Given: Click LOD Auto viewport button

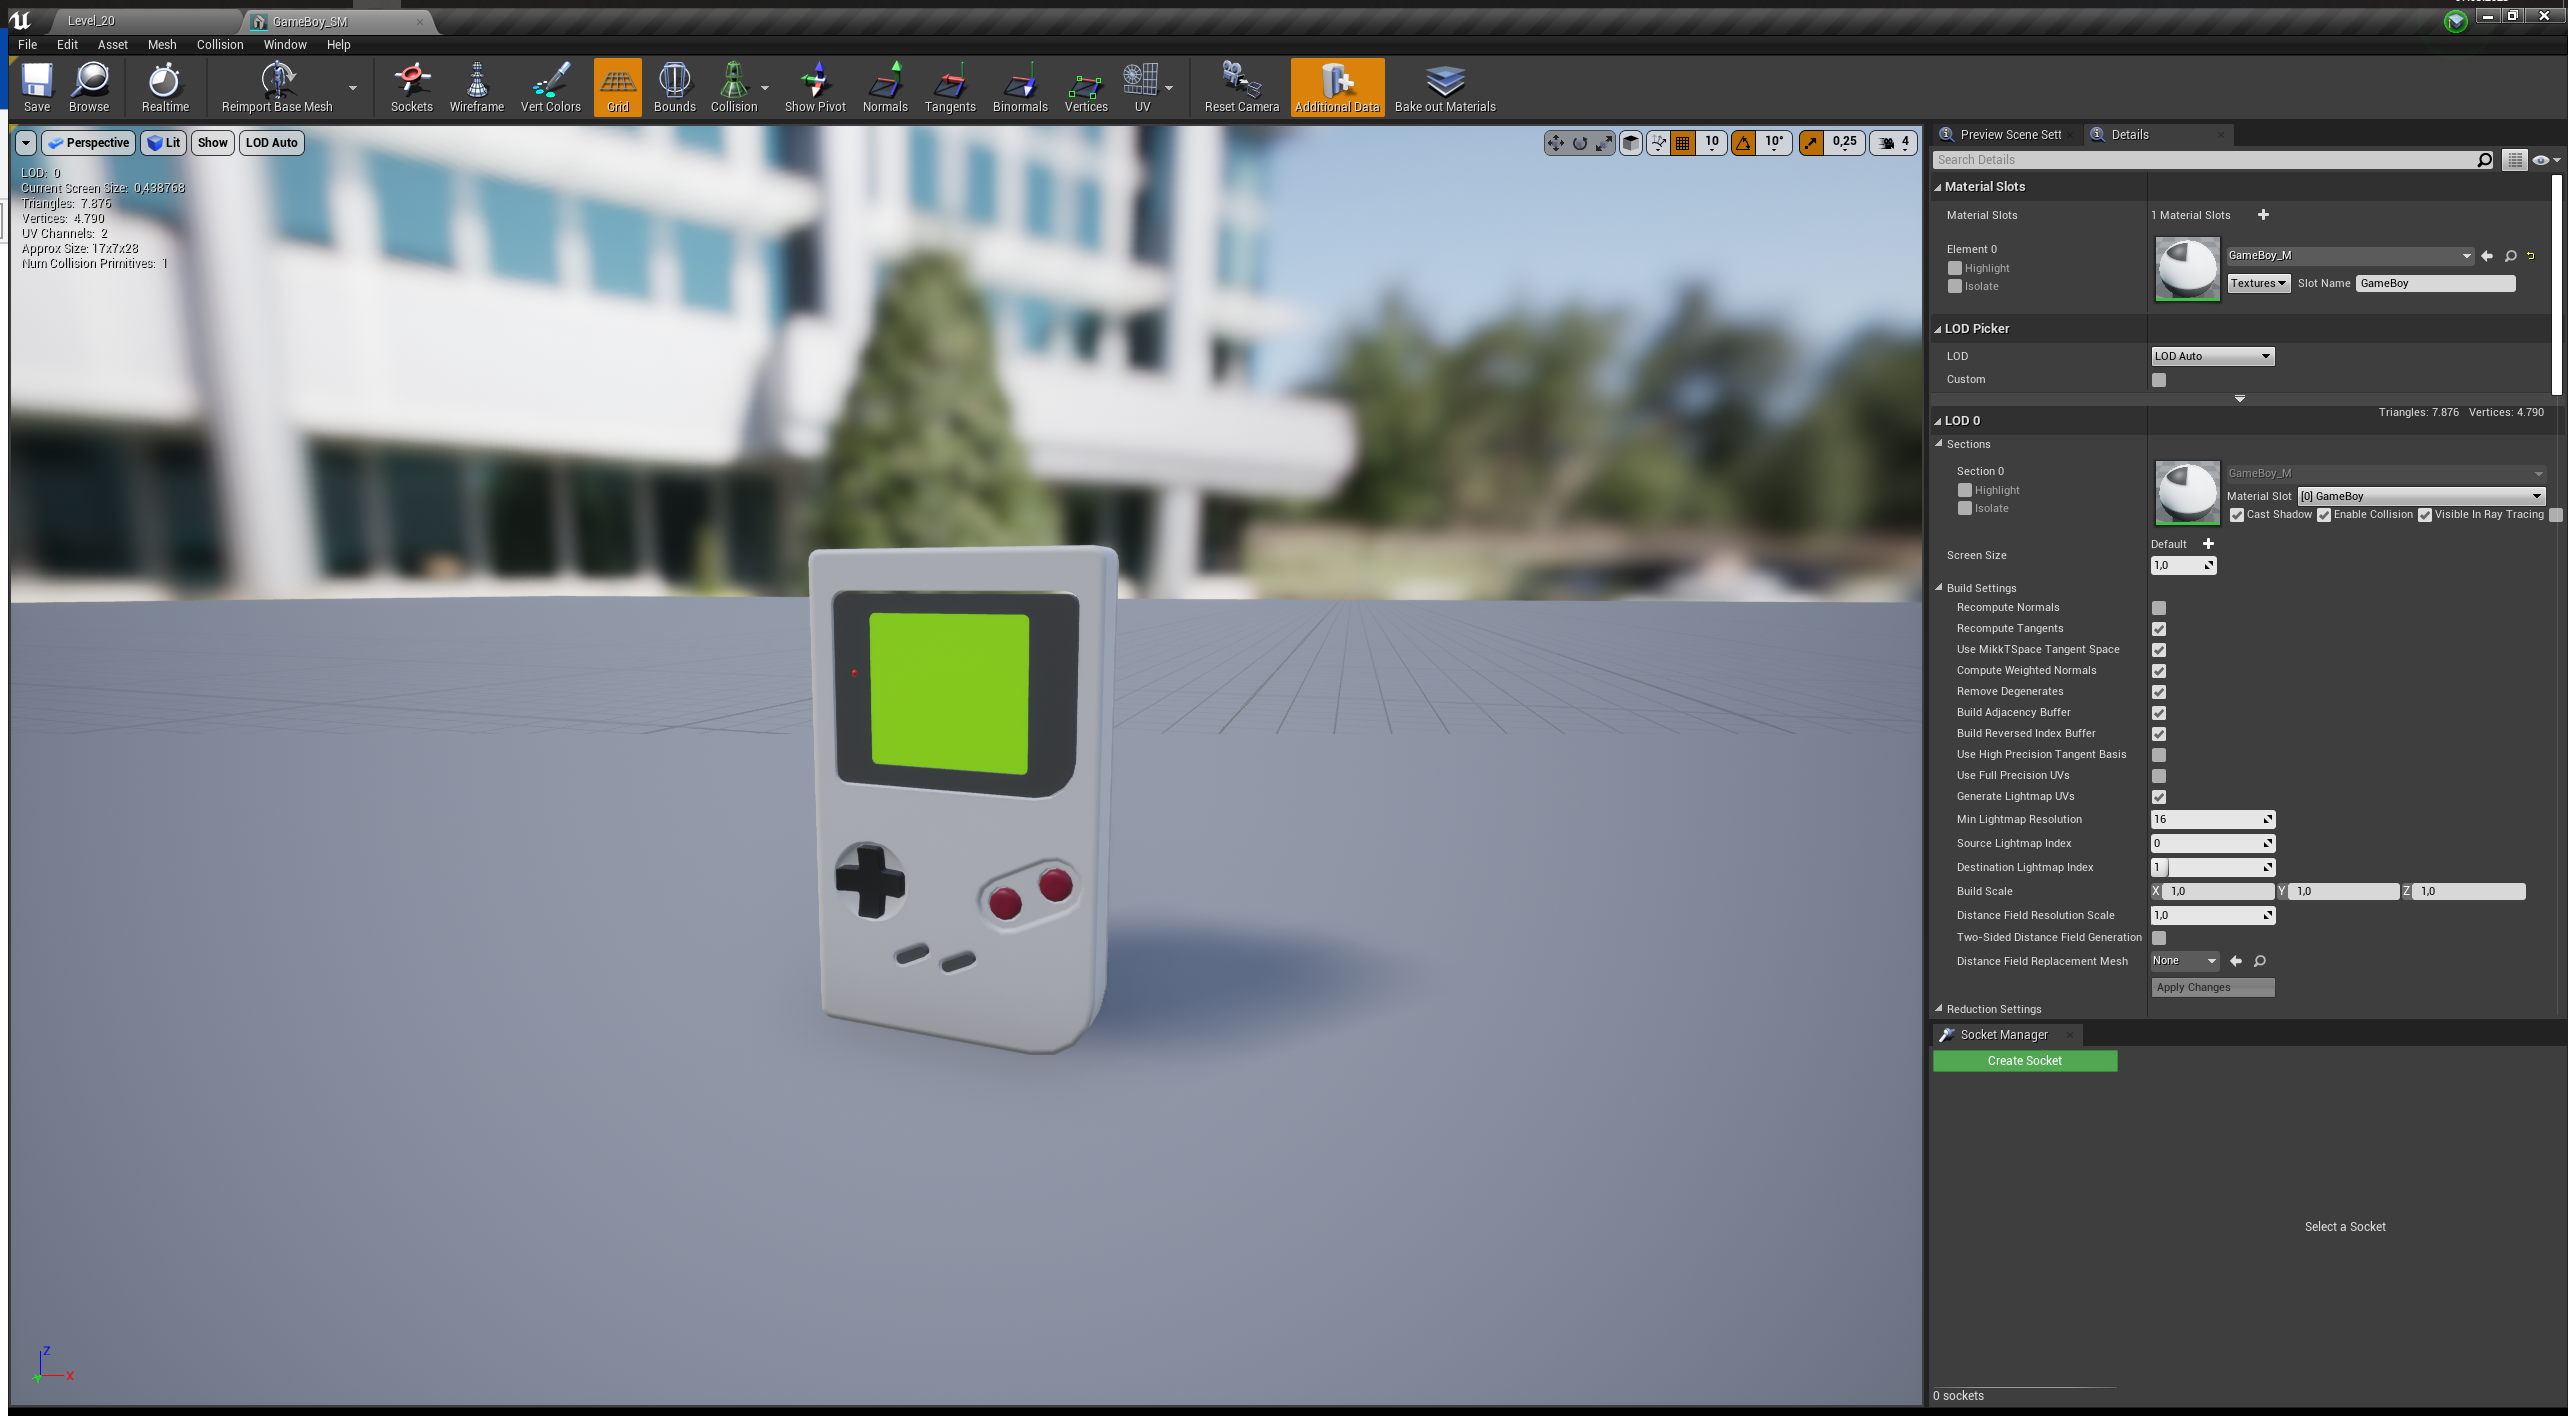Looking at the screenshot, I should [272, 143].
